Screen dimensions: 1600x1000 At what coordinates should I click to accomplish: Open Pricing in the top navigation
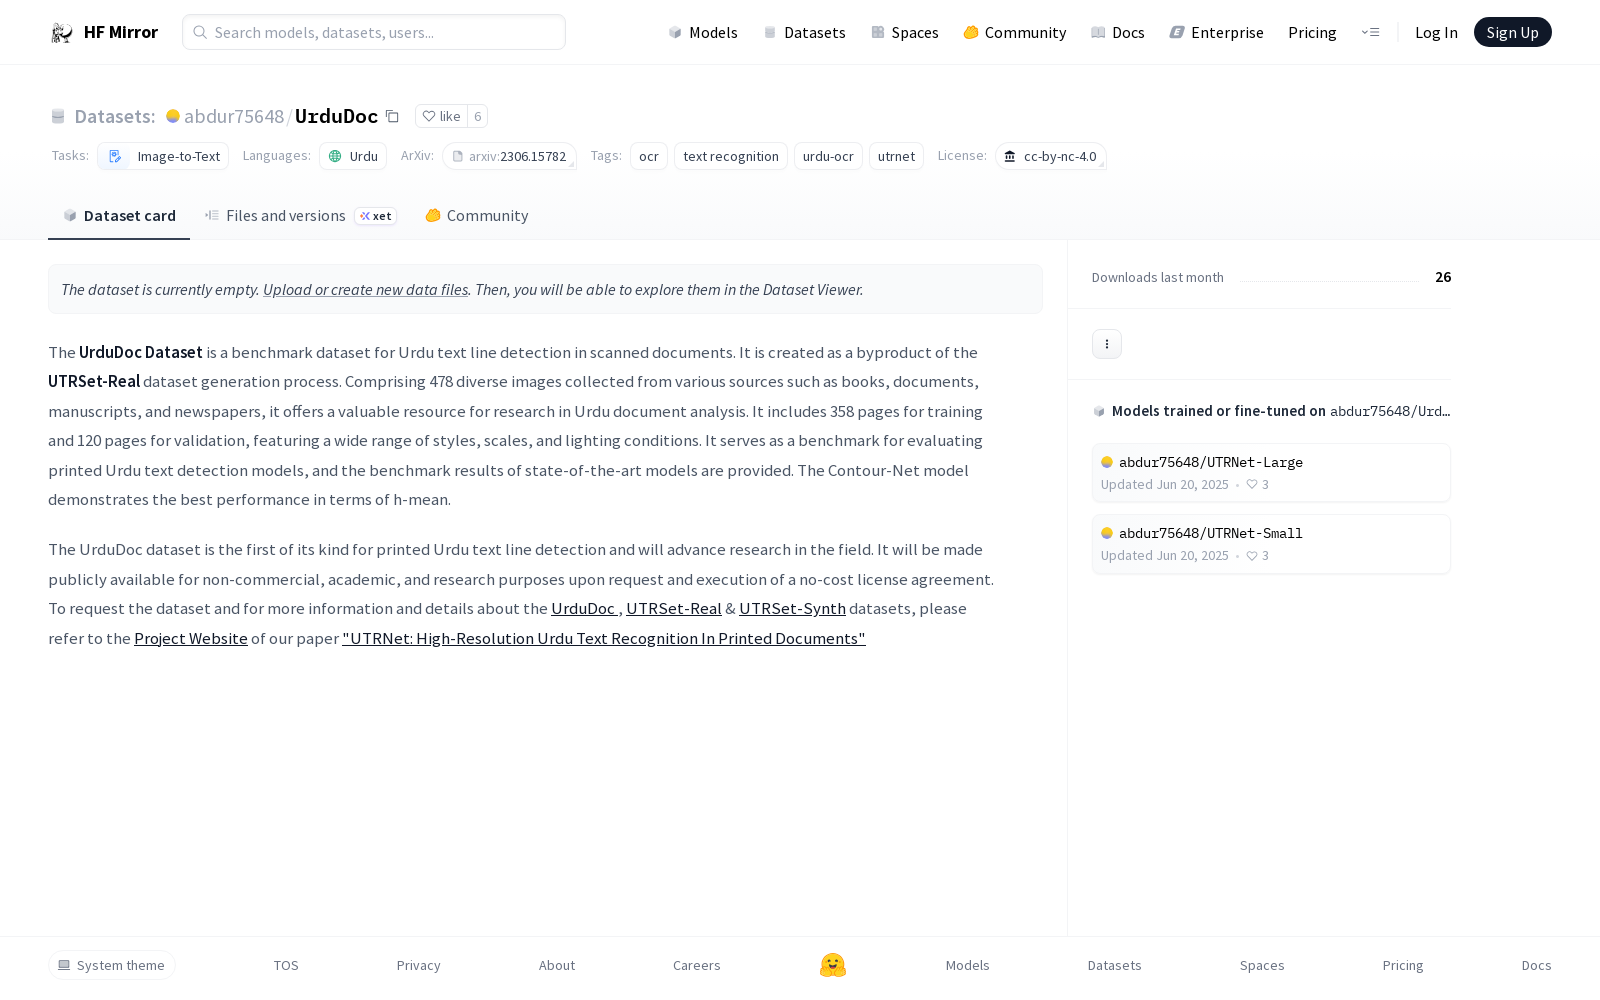[1312, 32]
